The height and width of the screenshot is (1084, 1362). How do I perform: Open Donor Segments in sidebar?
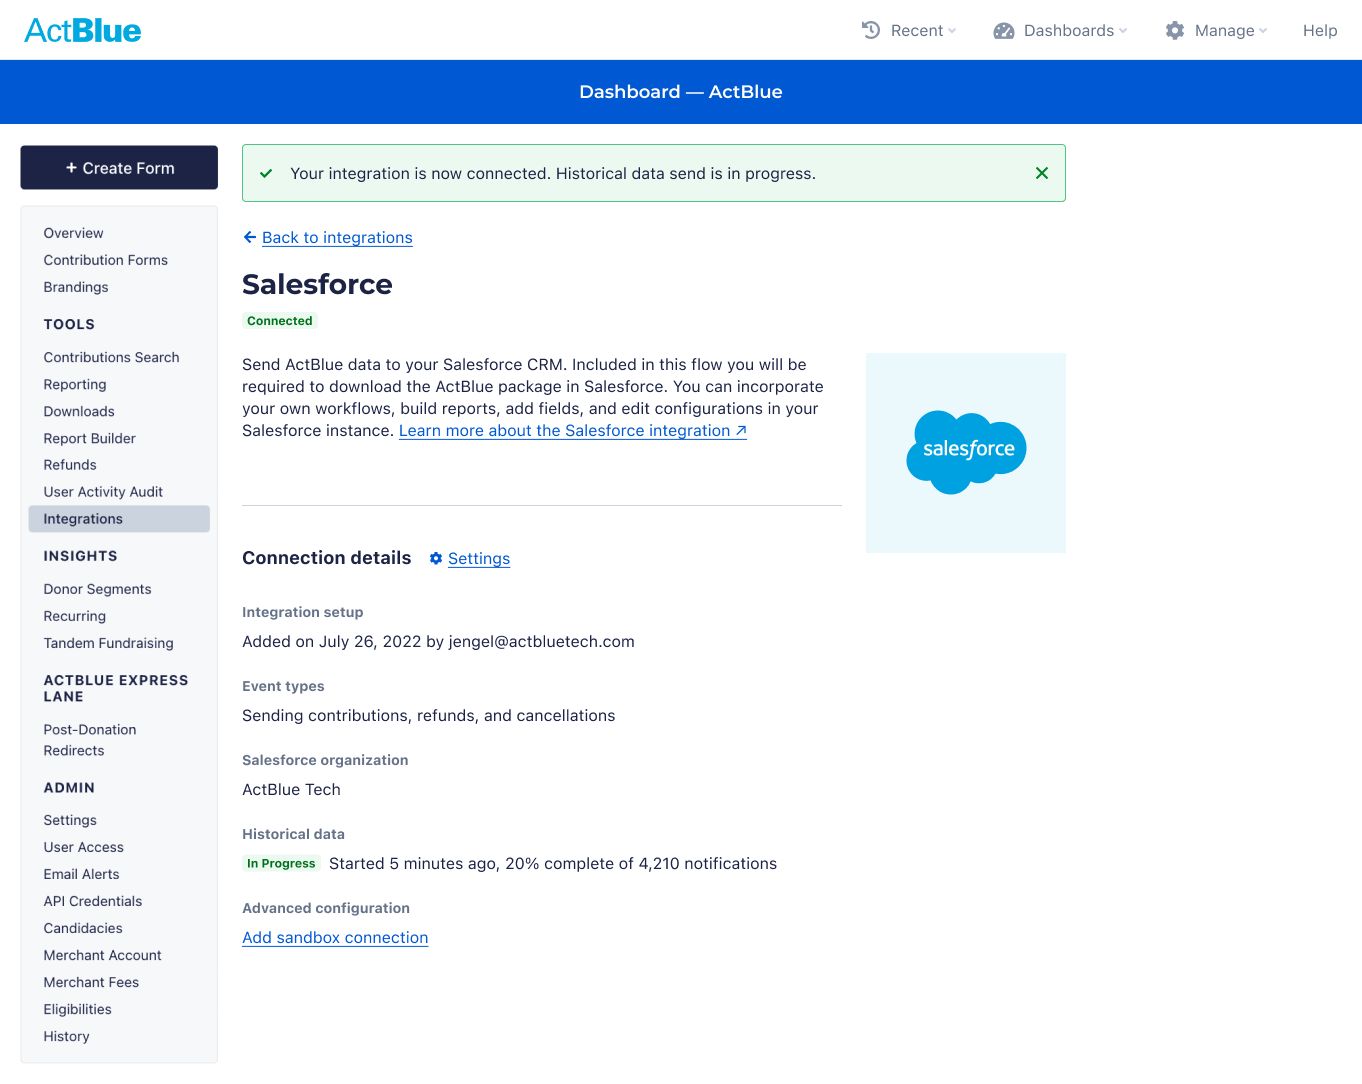[x=97, y=589]
